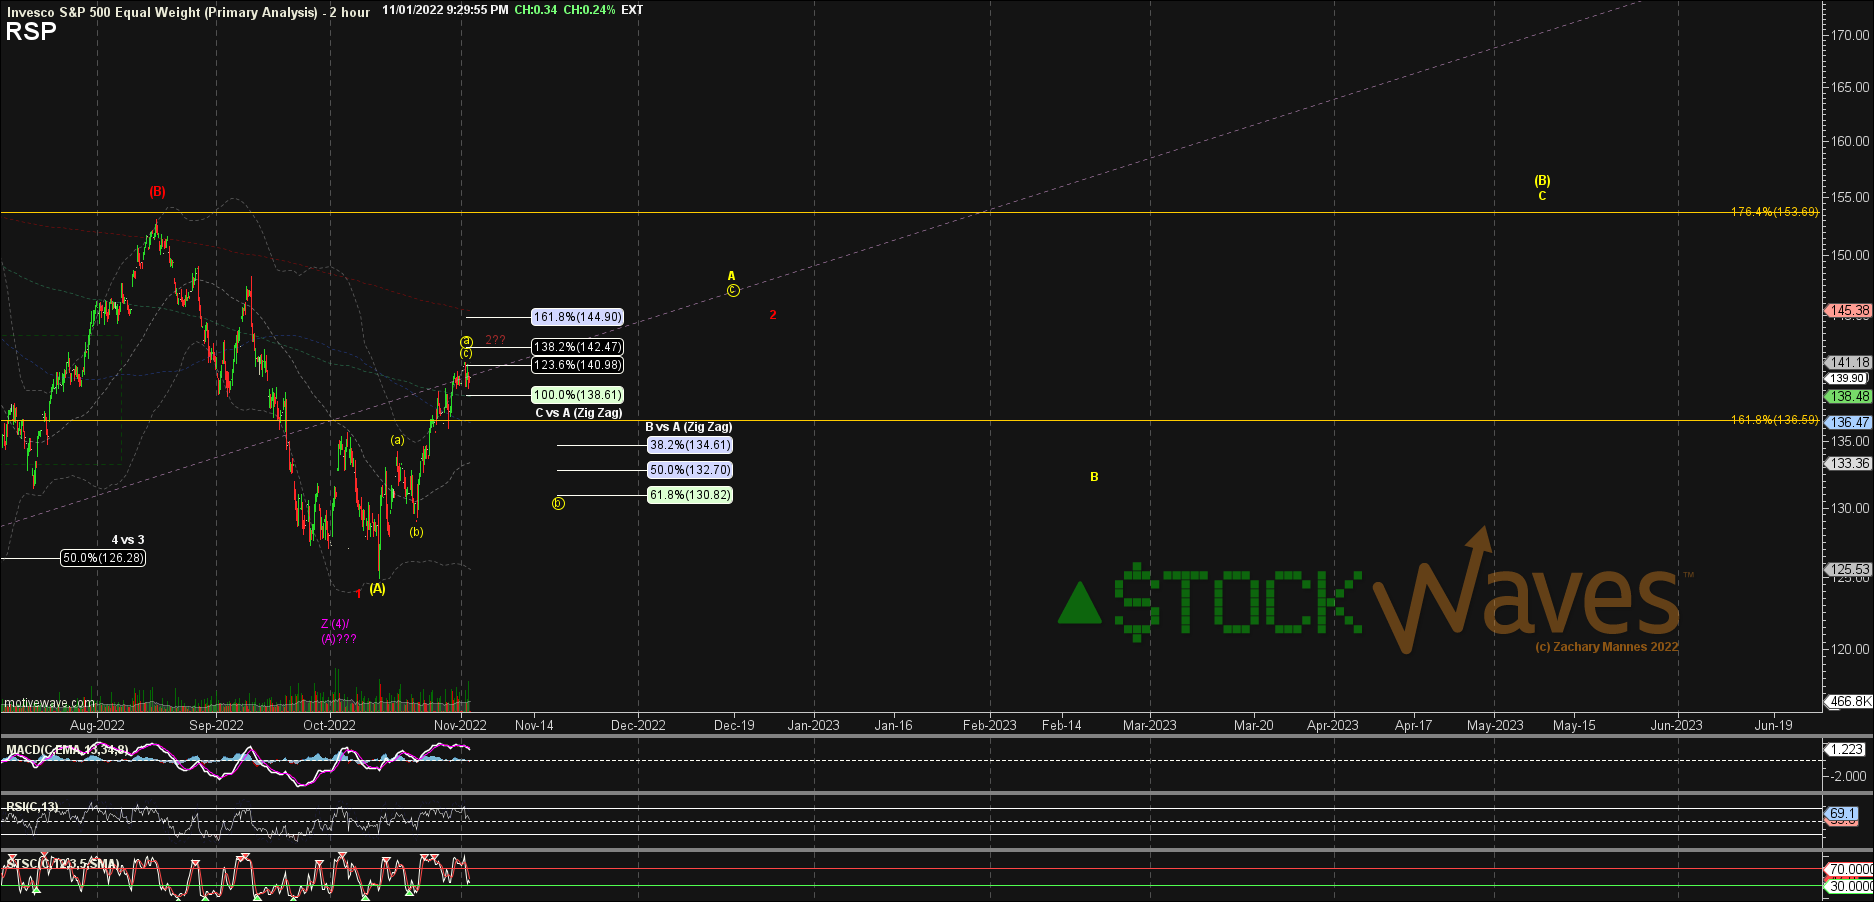Select the 161.8%(144.90) Fibonacci label

pyautogui.click(x=577, y=317)
